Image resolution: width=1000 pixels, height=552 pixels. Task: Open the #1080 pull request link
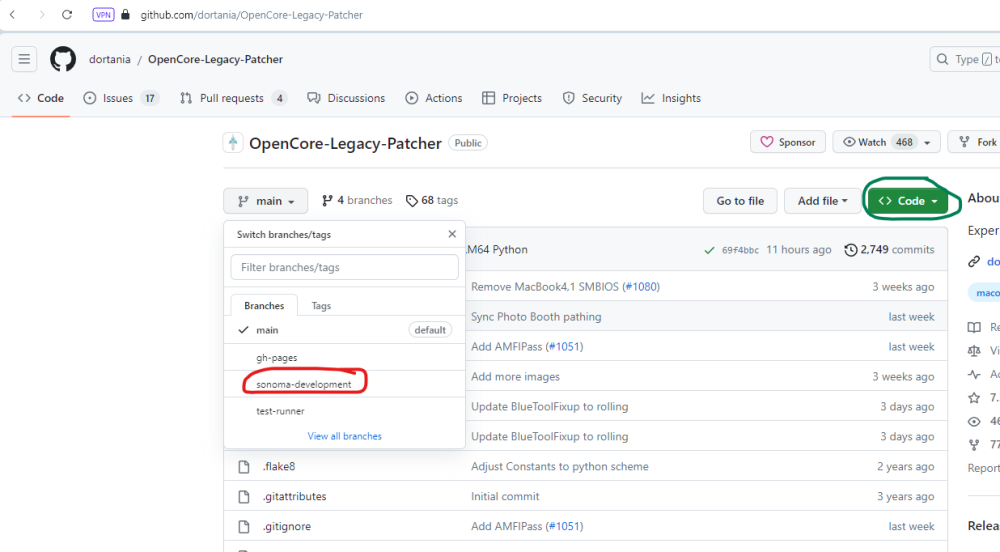642,287
